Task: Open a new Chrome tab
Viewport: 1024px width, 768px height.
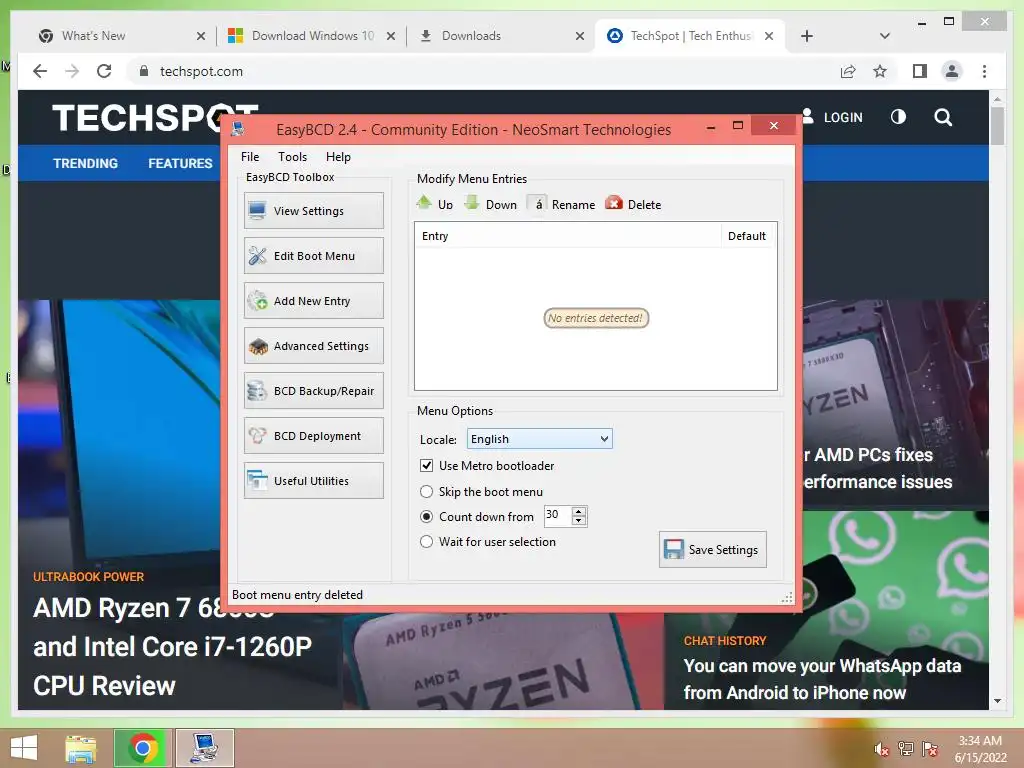Action: point(807,37)
